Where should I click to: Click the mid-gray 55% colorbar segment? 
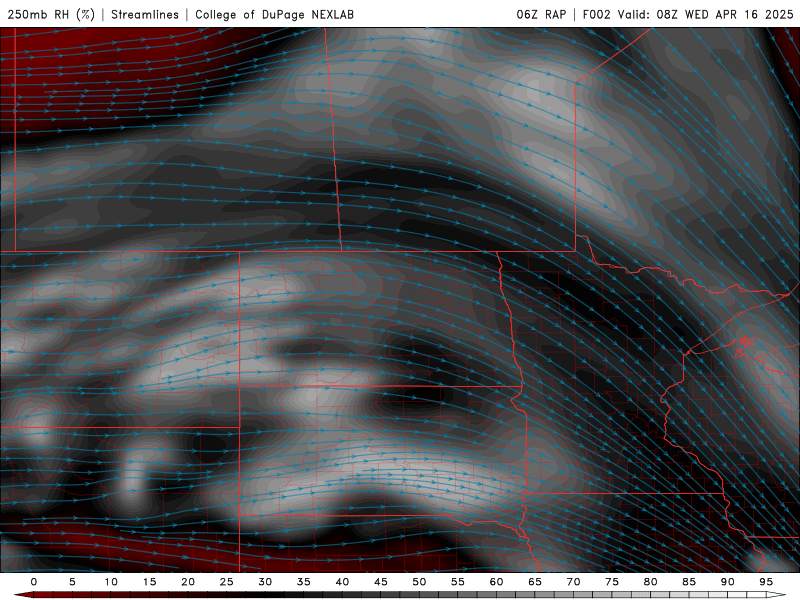[467, 595]
